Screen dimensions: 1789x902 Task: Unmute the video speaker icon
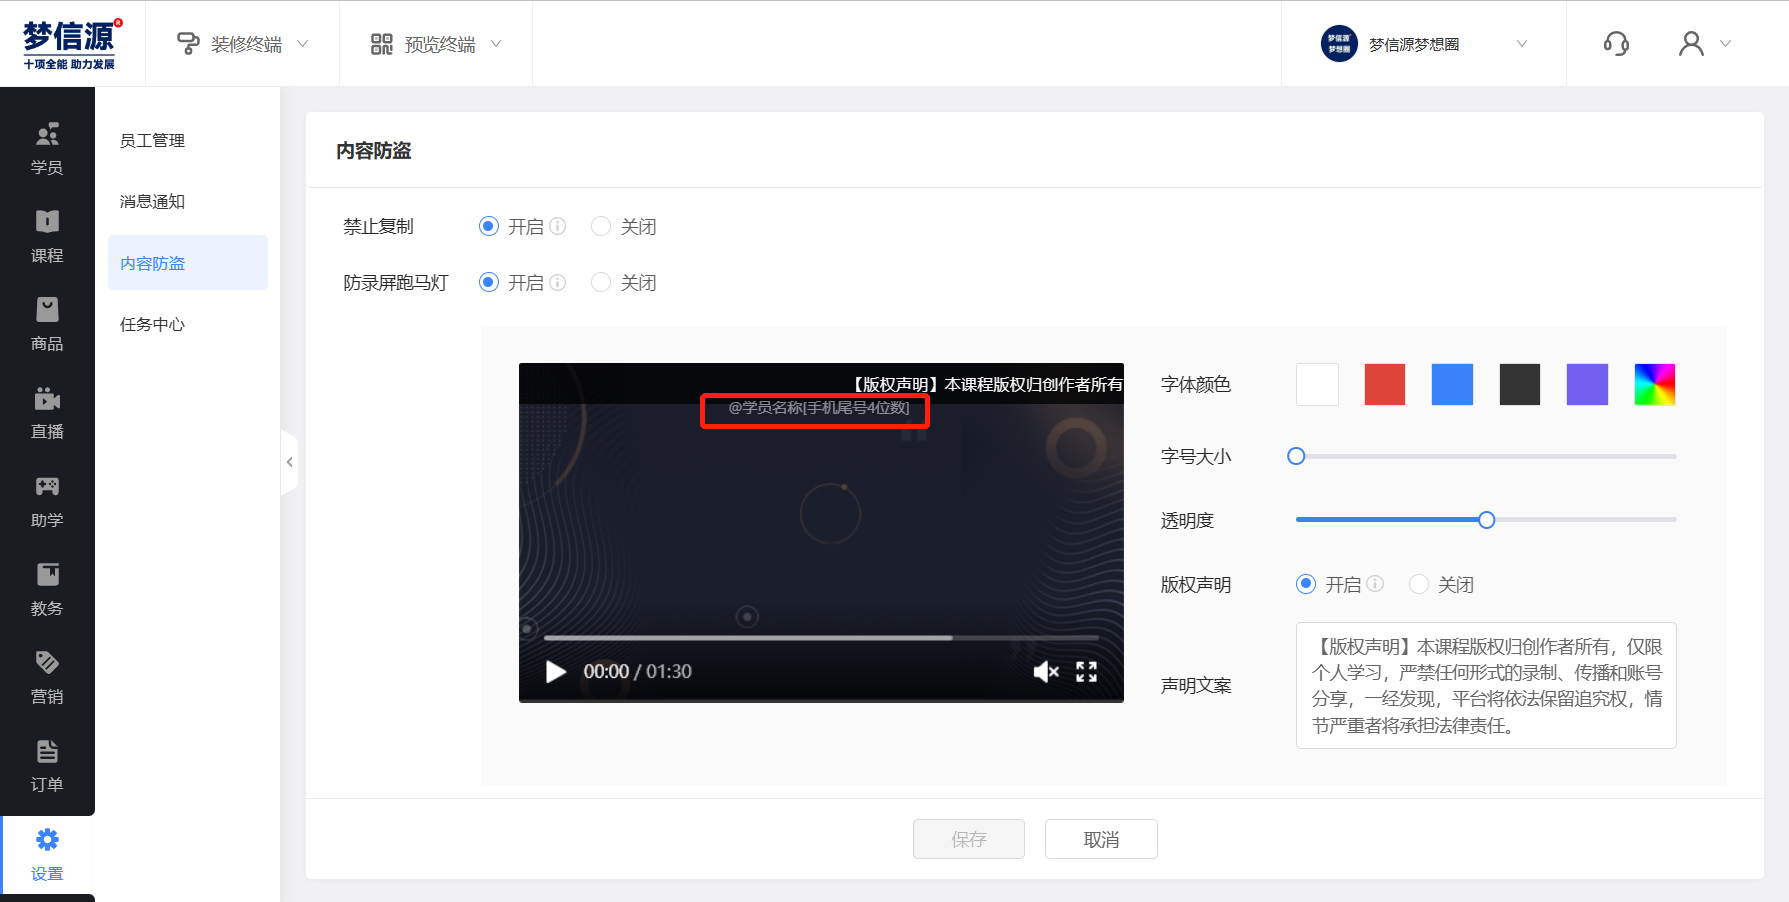[1045, 672]
